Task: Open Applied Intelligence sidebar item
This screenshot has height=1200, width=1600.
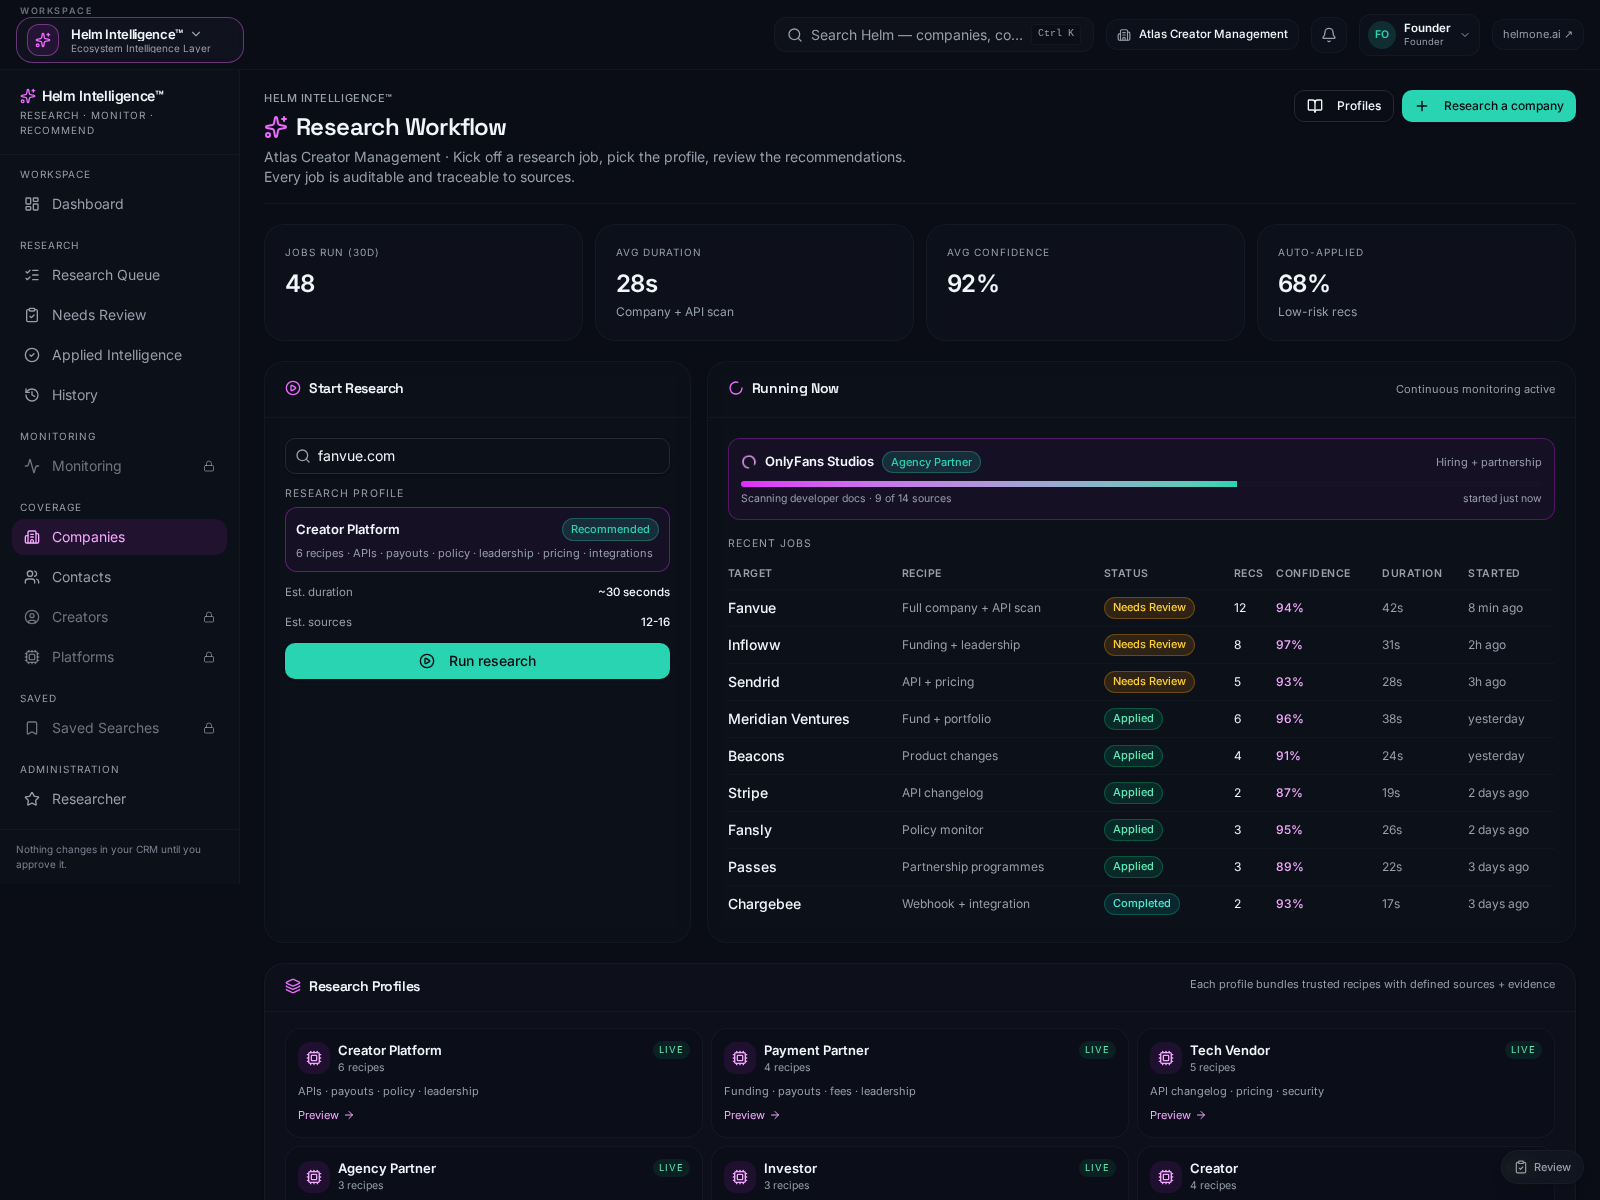Action: point(120,355)
